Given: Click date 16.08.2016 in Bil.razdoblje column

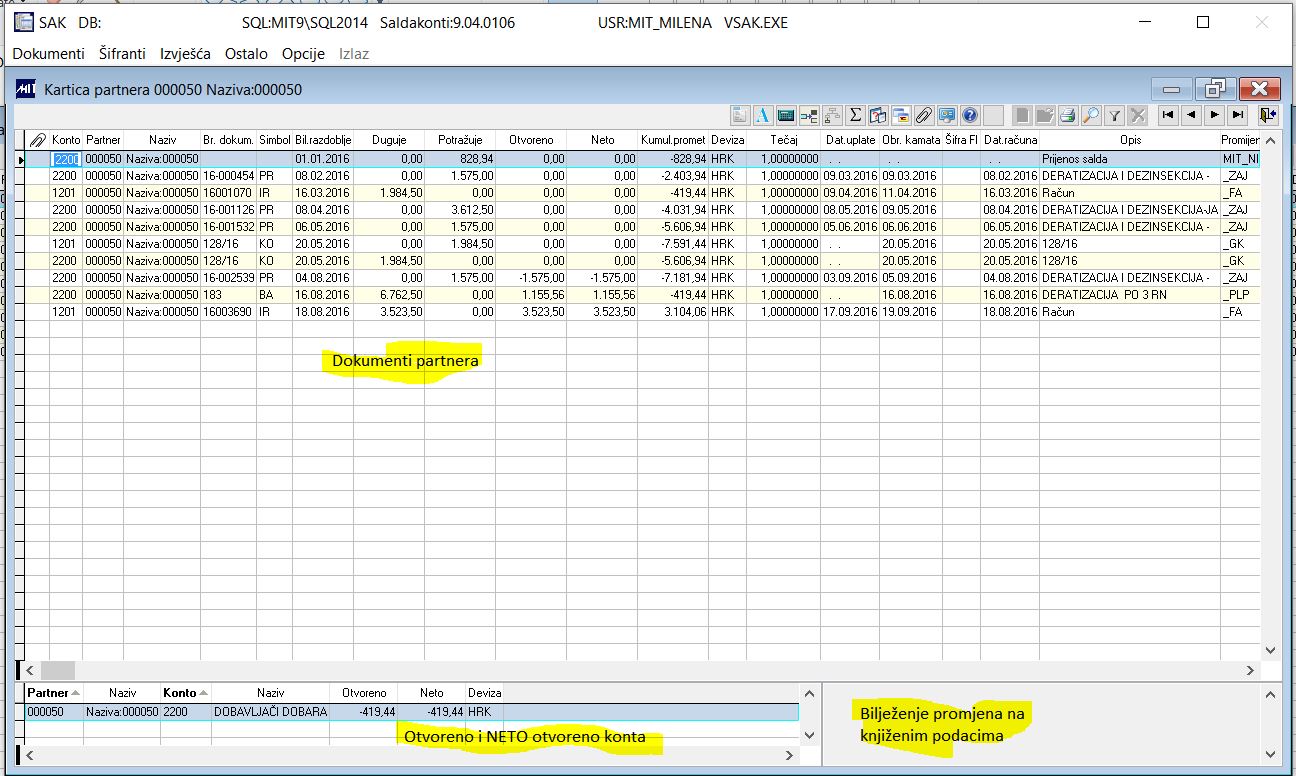Looking at the screenshot, I should point(322,295).
